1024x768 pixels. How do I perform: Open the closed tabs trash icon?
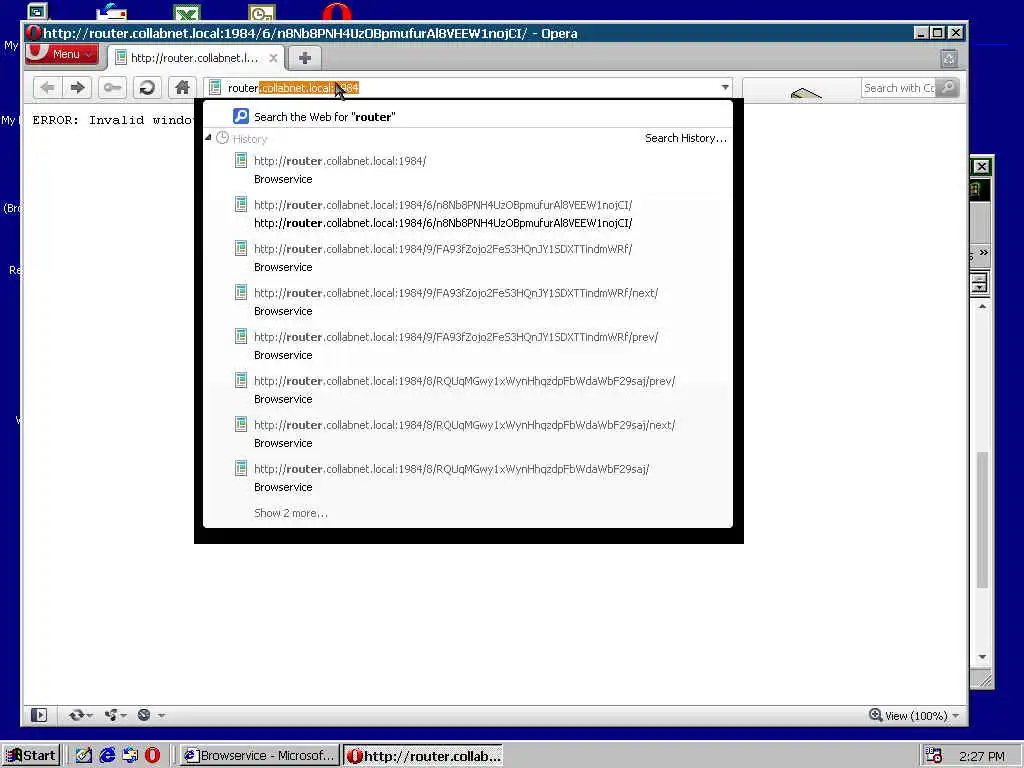point(949,59)
